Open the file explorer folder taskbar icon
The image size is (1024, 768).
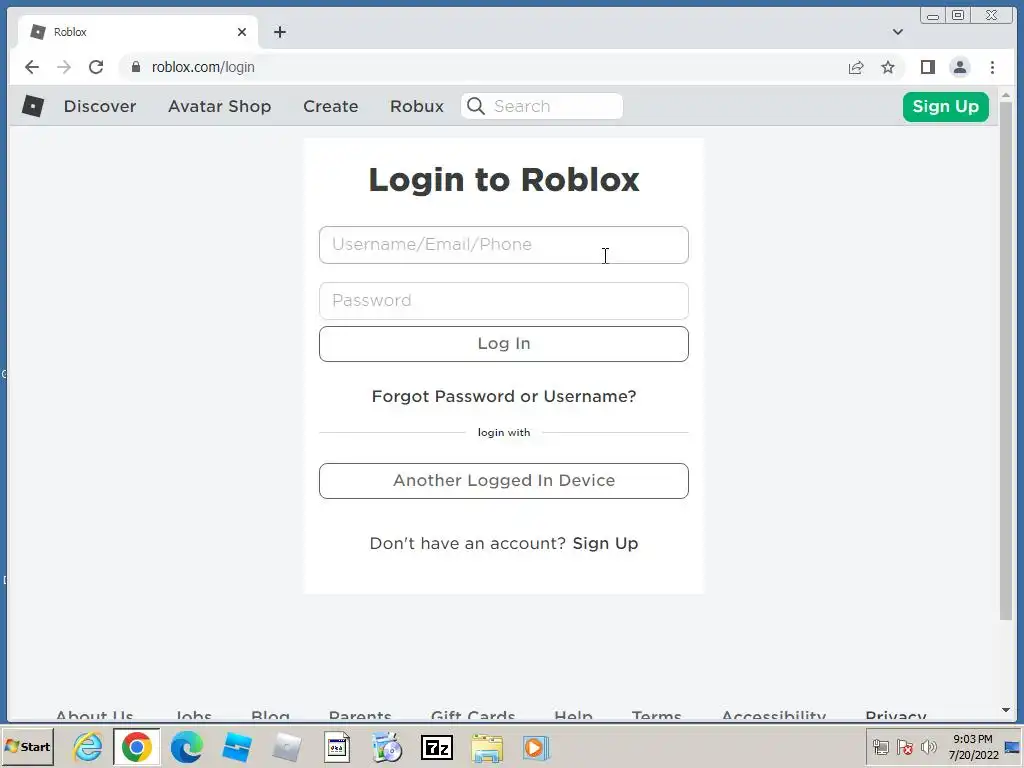tap(487, 747)
